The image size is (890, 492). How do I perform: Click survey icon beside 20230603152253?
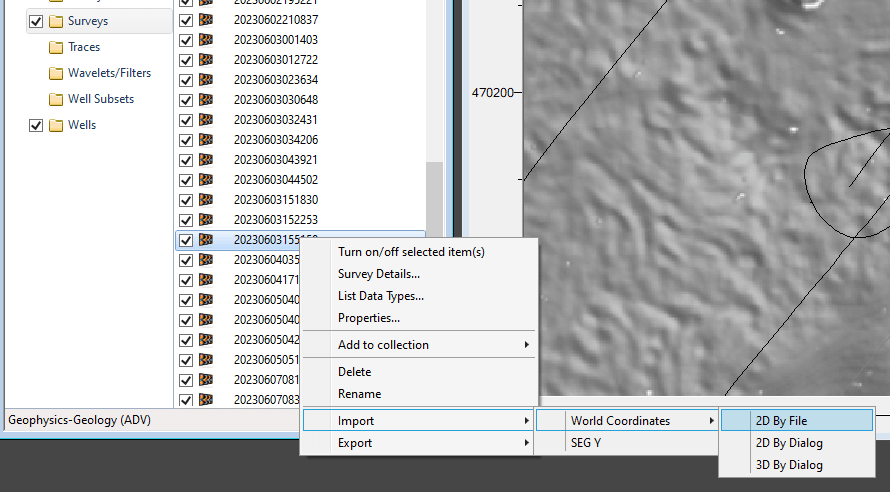(206, 220)
